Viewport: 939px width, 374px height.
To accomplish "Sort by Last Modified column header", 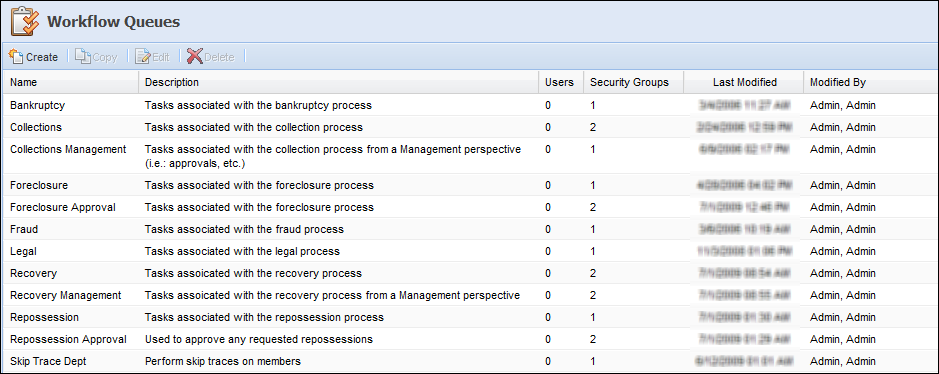I will (x=744, y=83).
